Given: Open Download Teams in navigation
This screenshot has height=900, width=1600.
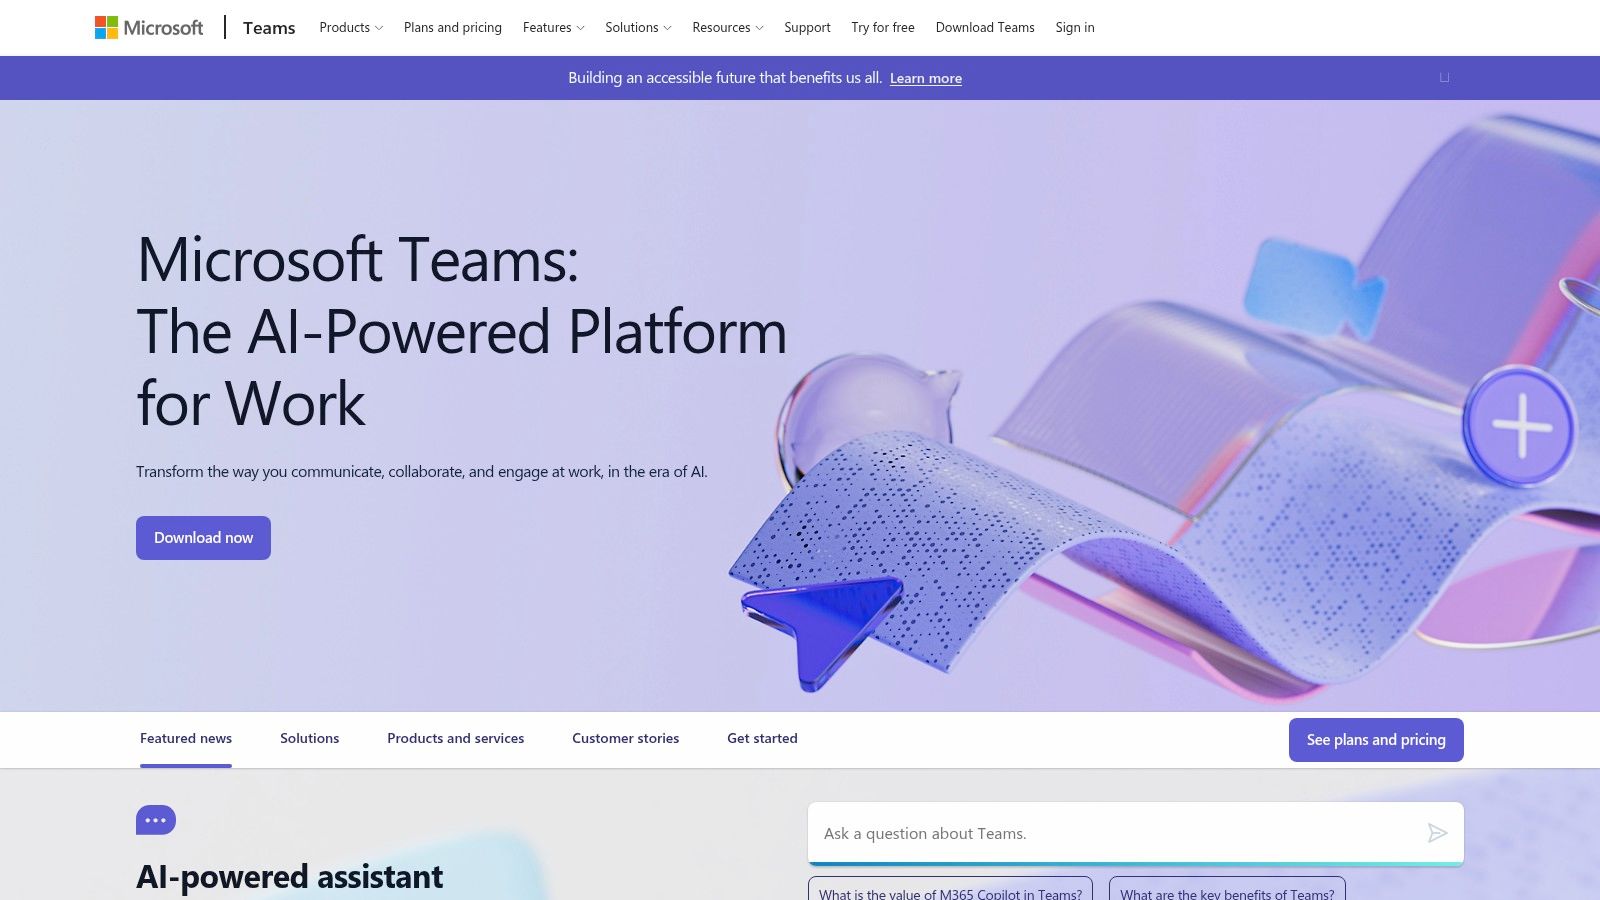Looking at the screenshot, I should pyautogui.click(x=985, y=28).
